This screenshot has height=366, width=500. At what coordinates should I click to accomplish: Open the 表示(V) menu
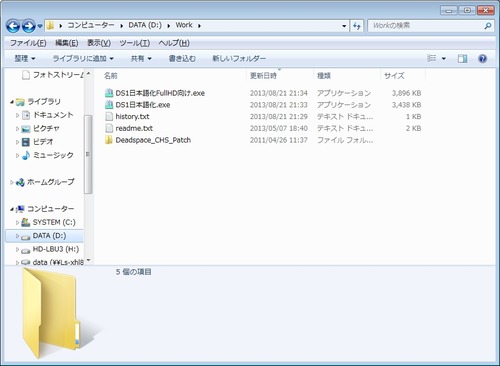click(x=99, y=43)
